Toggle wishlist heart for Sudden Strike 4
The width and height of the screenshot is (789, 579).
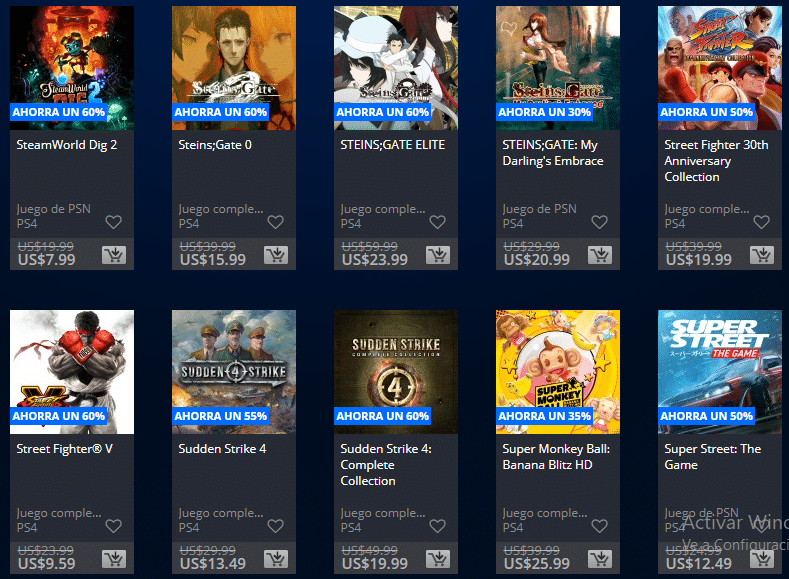coord(276,526)
